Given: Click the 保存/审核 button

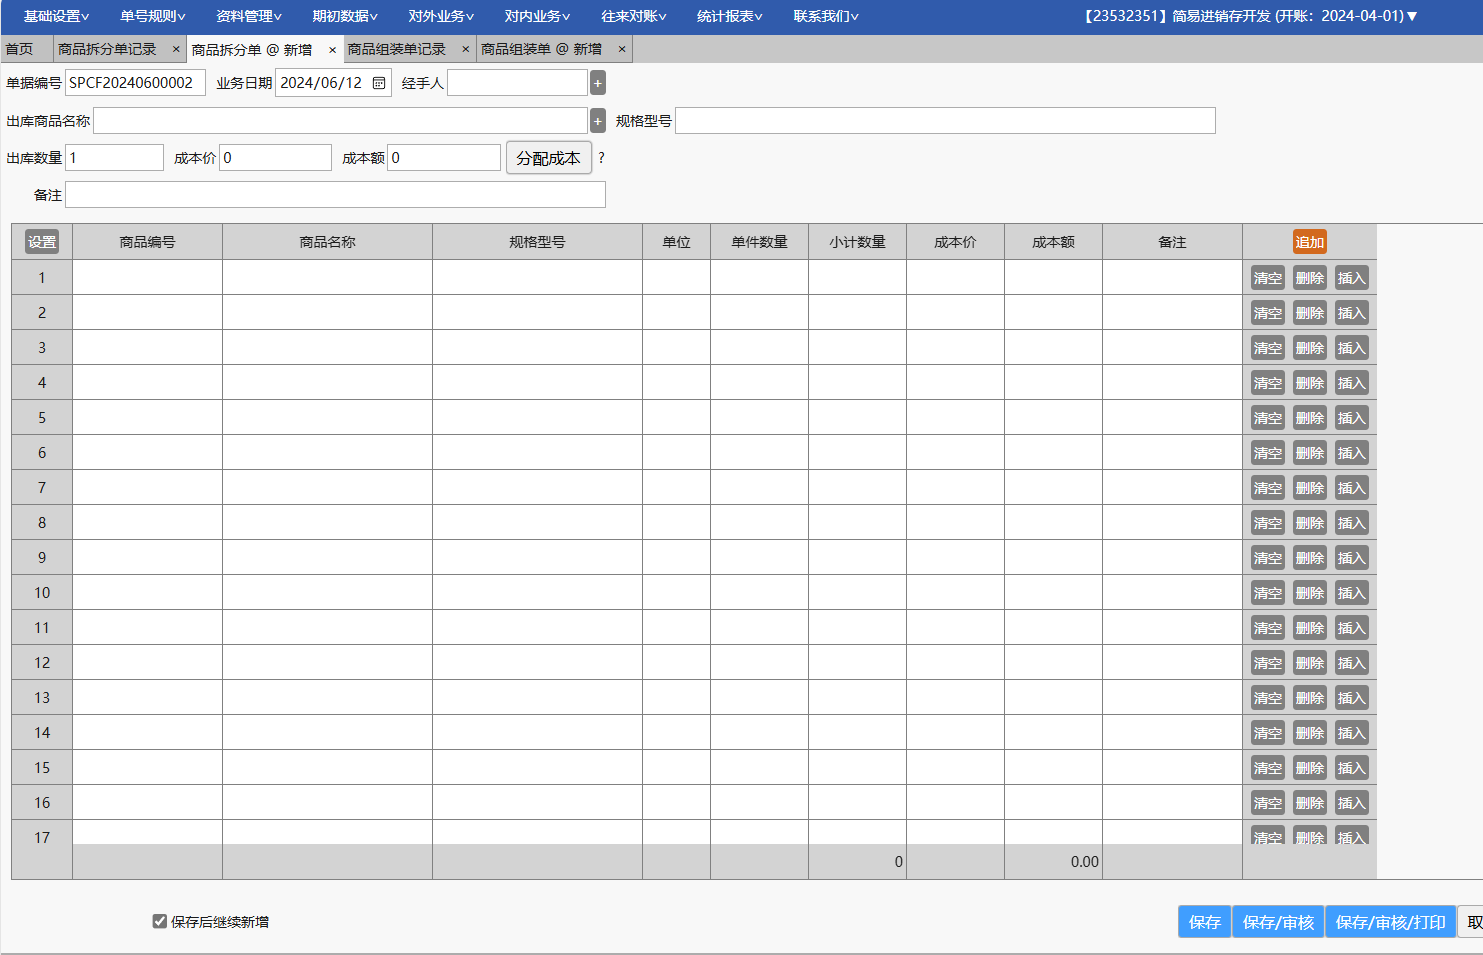Looking at the screenshot, I should 1278,922.
